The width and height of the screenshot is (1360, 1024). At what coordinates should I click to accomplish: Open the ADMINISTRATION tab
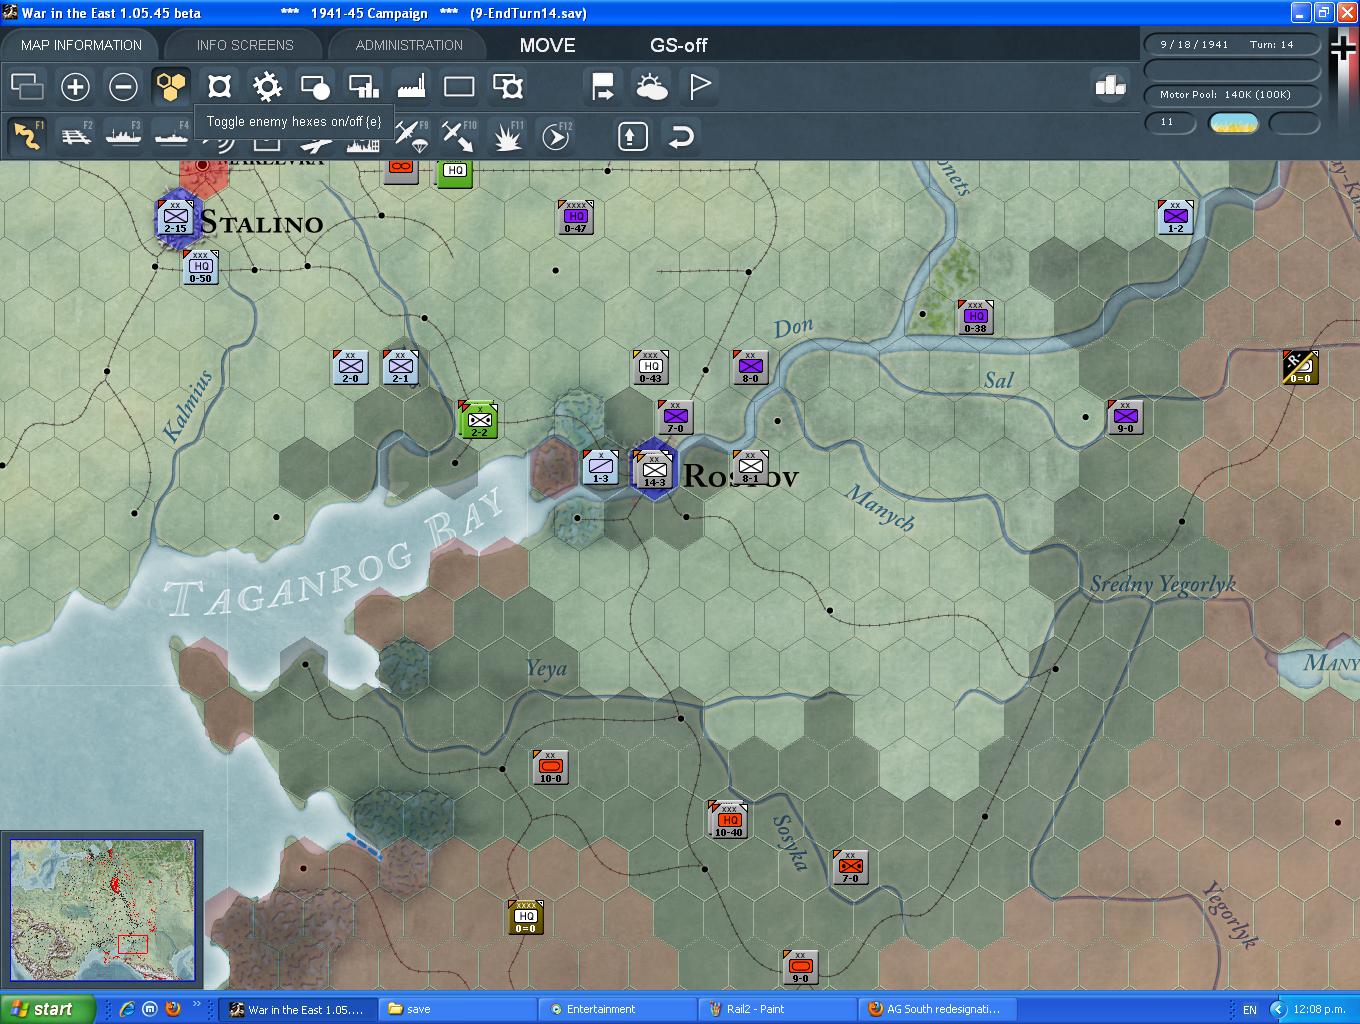409,45
